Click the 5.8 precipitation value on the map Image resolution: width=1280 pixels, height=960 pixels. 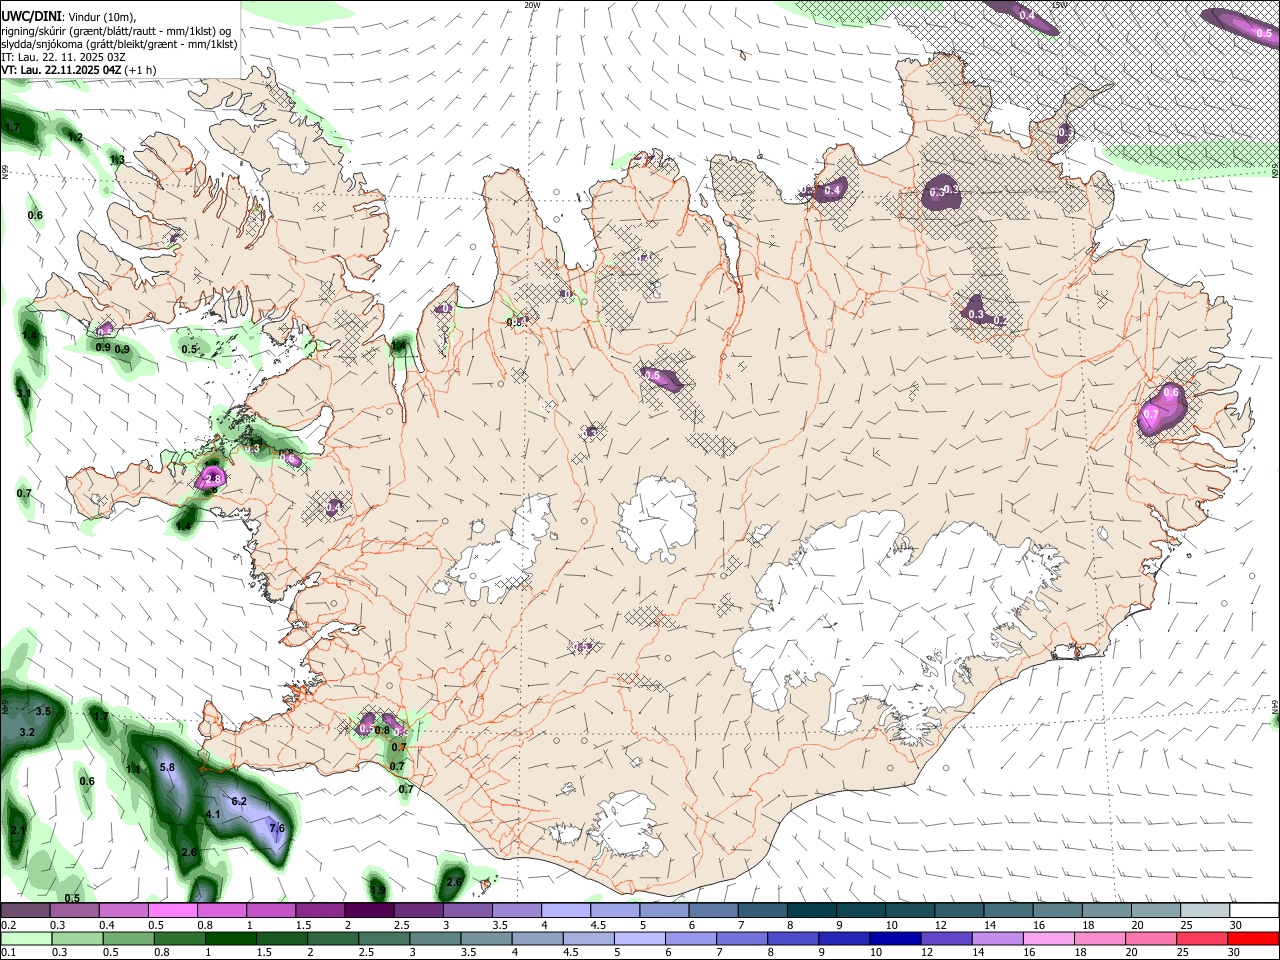[x=167, y=767]
